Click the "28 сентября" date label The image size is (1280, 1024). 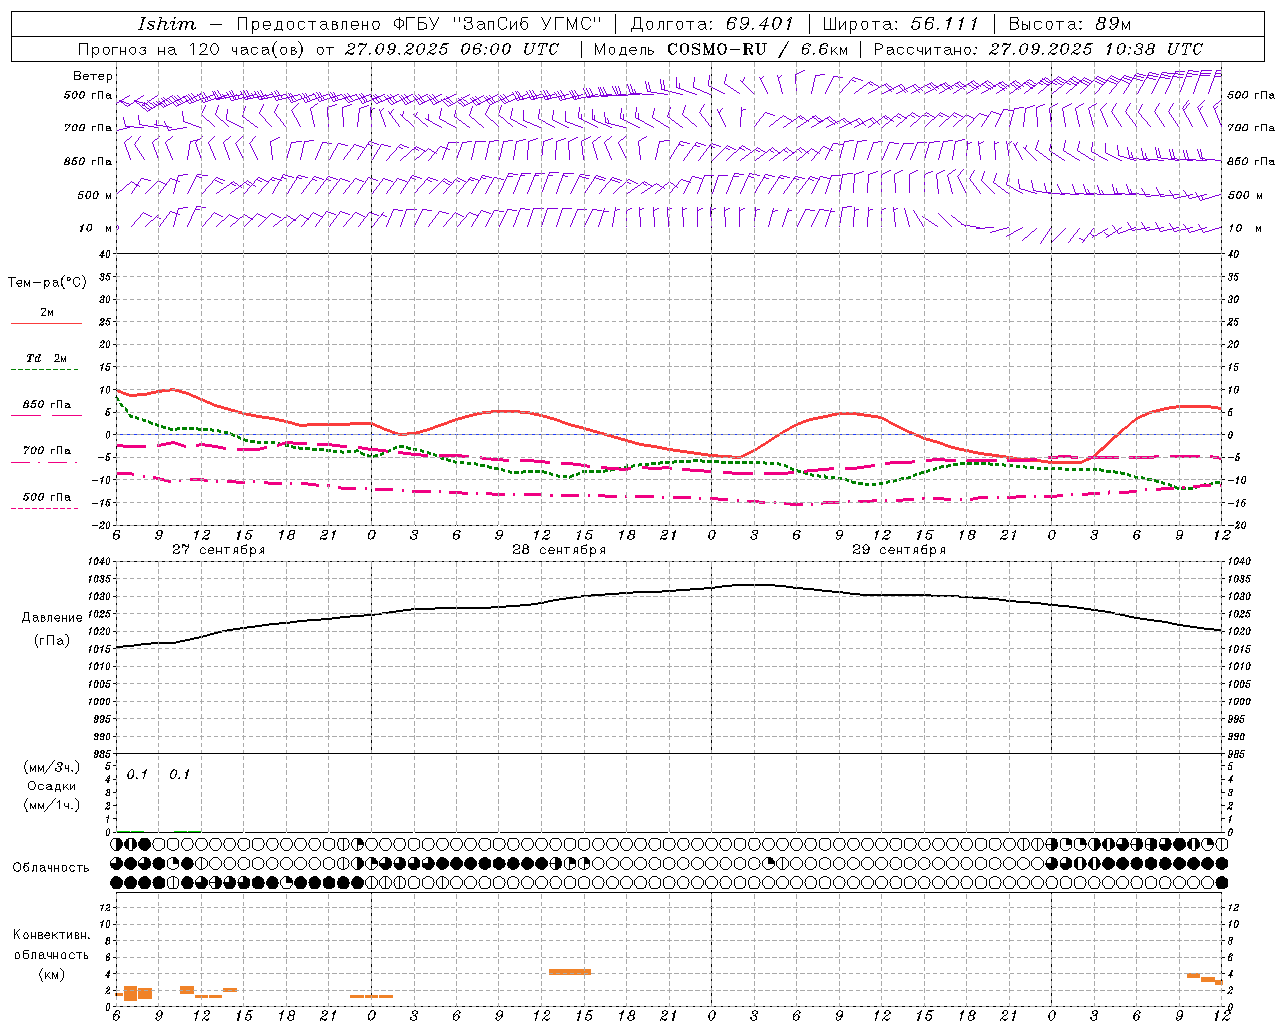click(559, 550)
